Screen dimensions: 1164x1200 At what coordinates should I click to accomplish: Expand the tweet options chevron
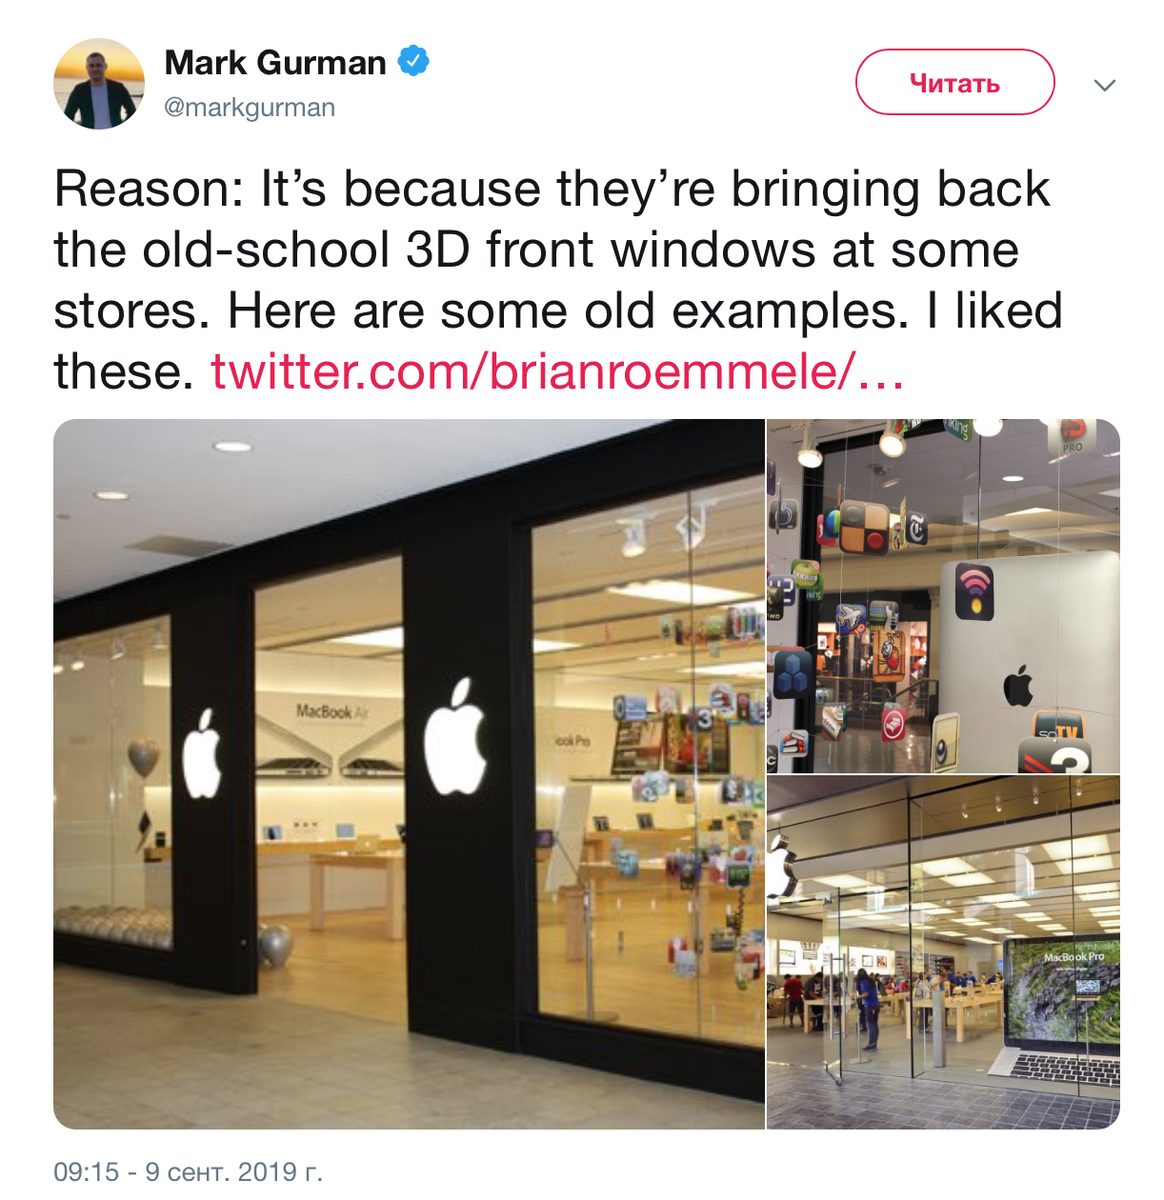(x=1105, y=85)
